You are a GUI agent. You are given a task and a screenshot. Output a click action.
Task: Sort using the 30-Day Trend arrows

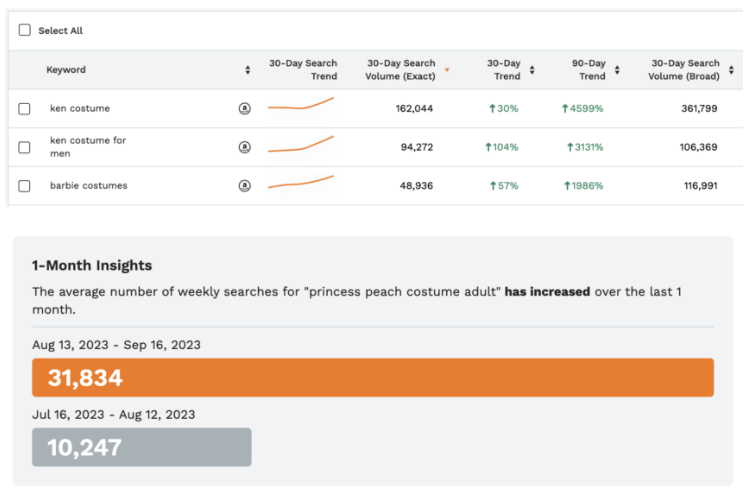click(532, 70)
